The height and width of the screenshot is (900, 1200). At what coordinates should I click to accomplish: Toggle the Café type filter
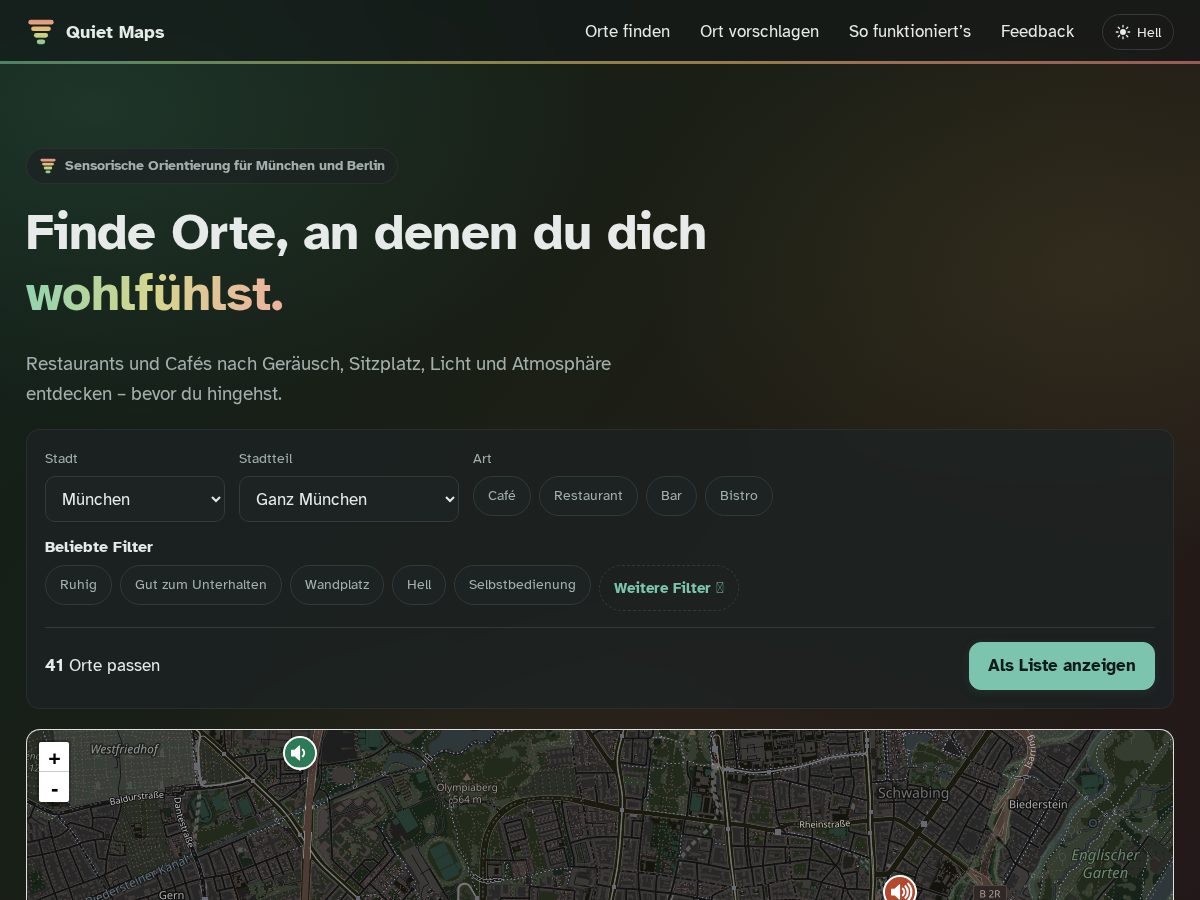tap(502, 496)
